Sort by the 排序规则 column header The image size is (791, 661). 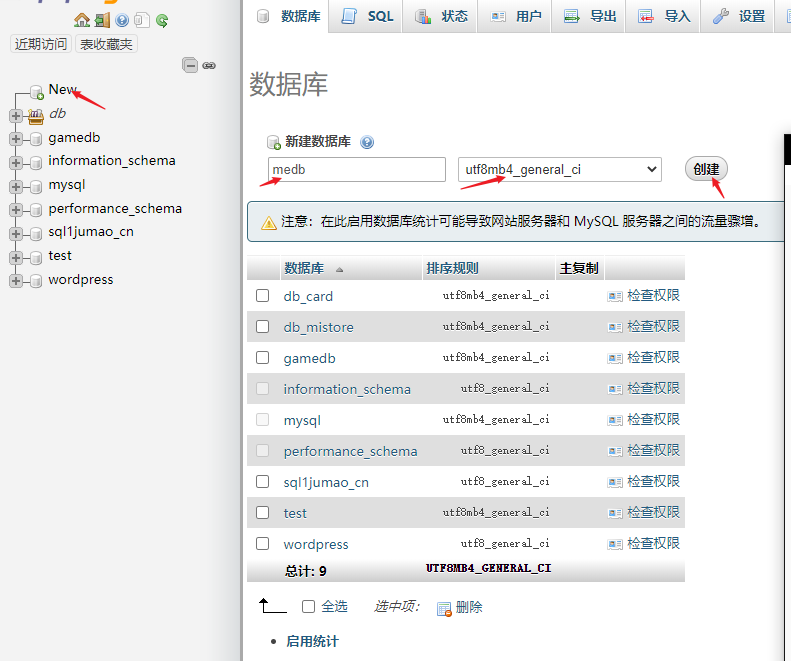click(452, 268)
